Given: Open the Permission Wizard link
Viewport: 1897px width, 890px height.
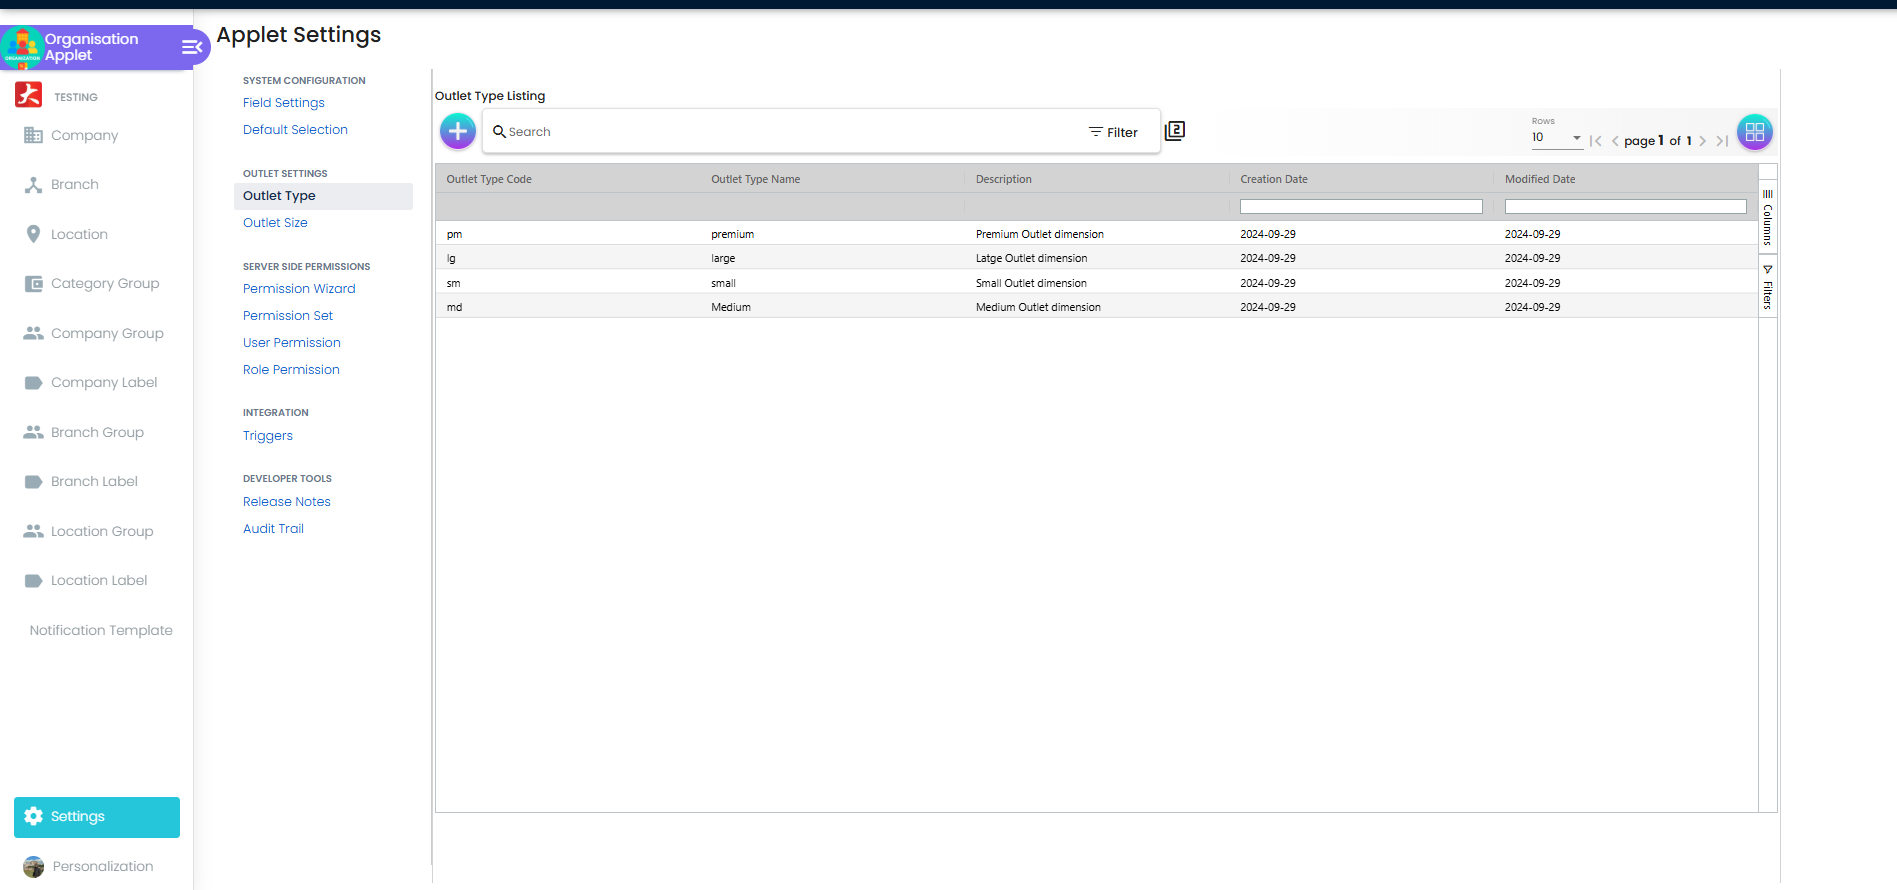Looking at the screenshot, I should click(299, 289).
